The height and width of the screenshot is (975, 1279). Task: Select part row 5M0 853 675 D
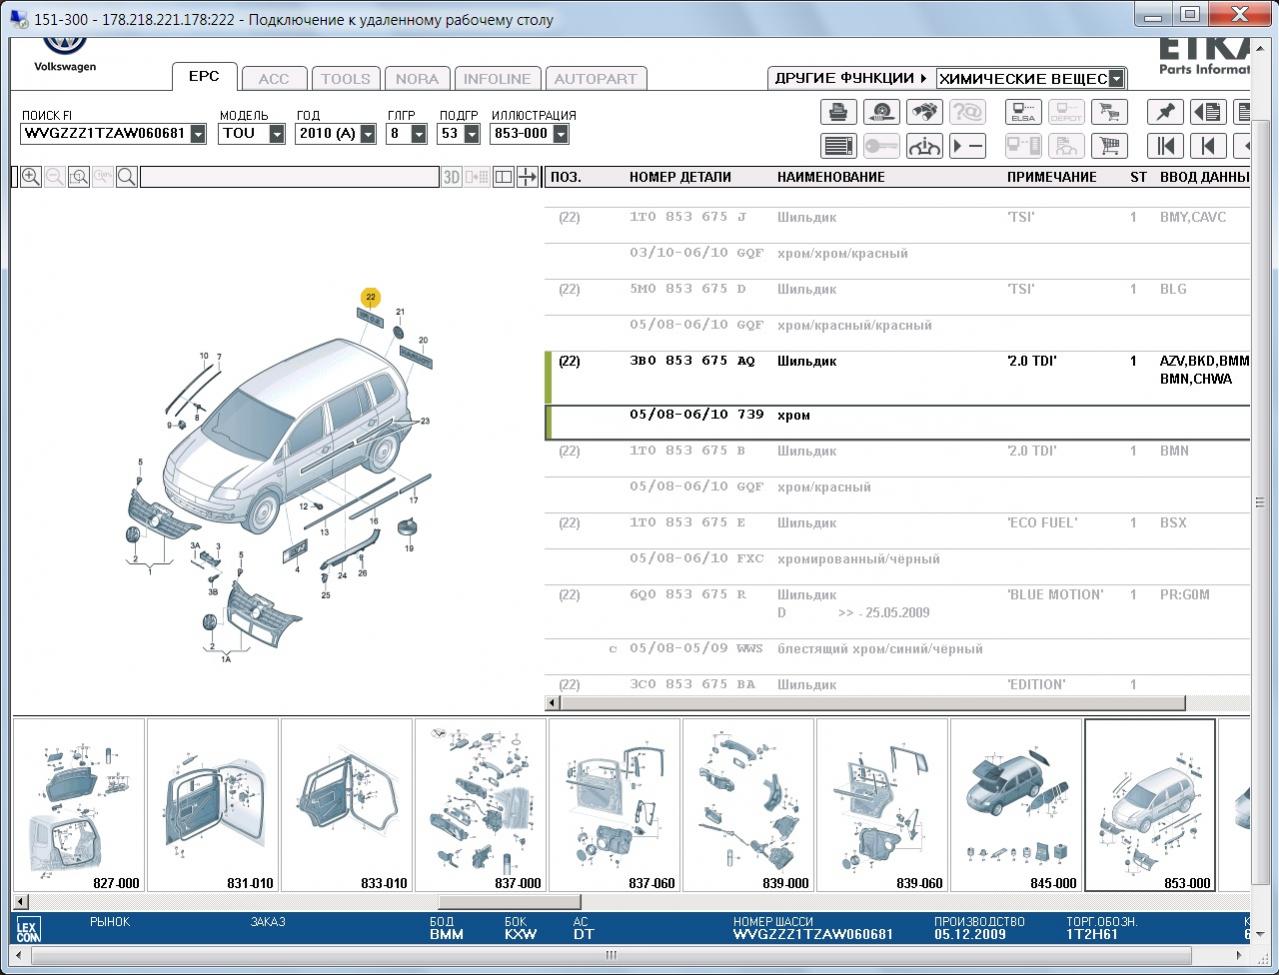click(898, 289)
